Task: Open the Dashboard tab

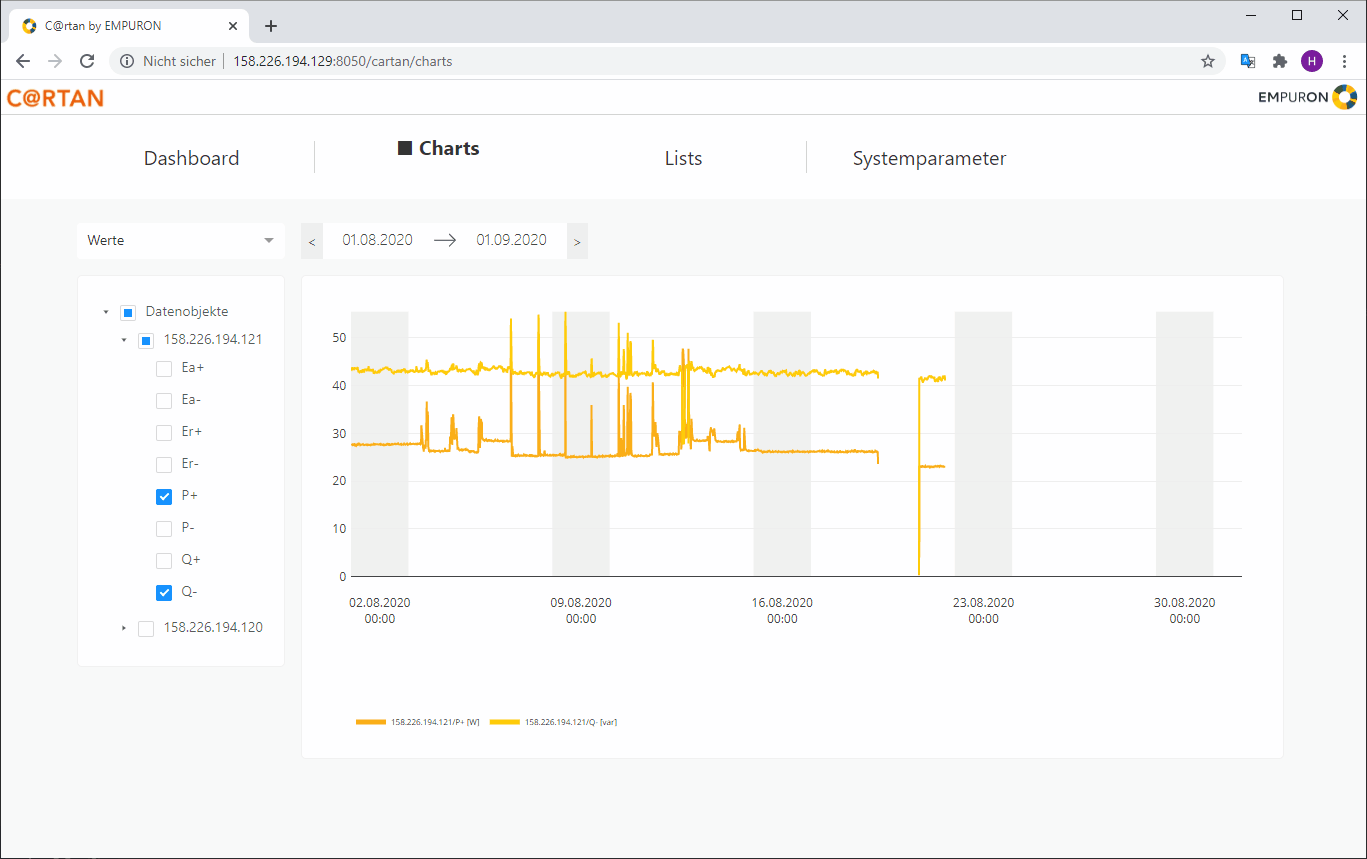Action: coord(191,158)
